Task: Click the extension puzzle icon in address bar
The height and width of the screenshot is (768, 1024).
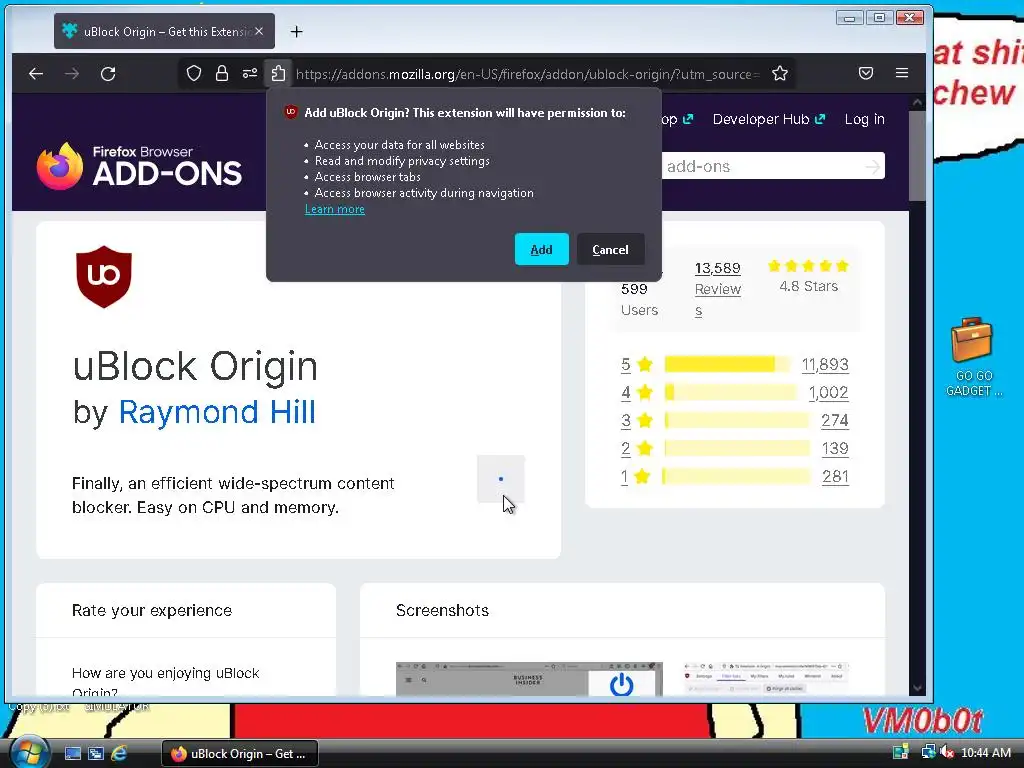Action: [x=278, y=74]
